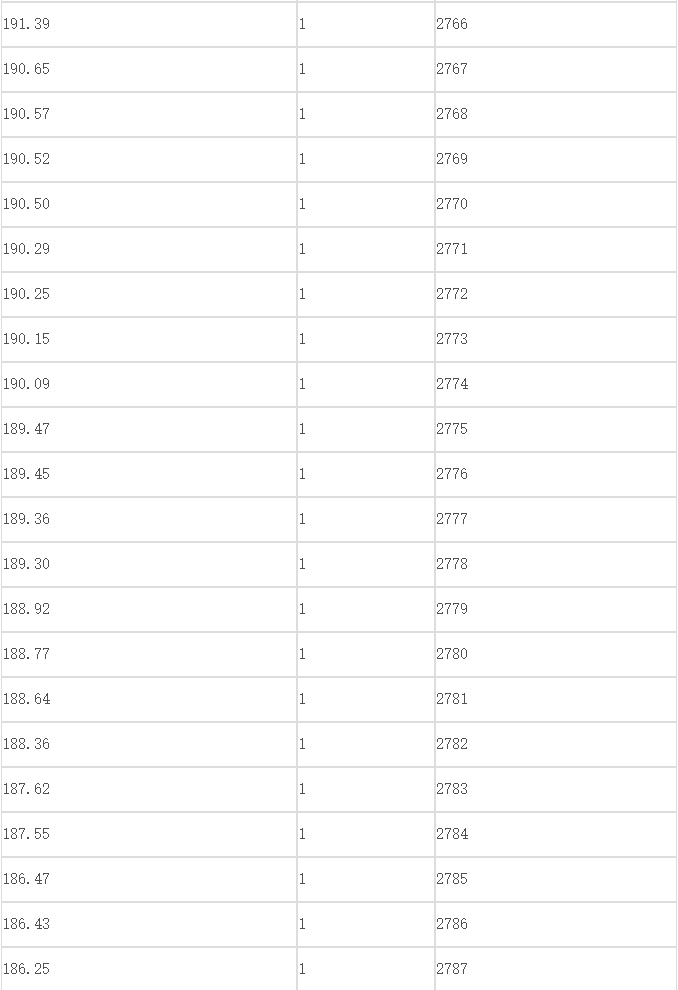Click the rank number 2772
Viewport: 678px width, 990px height.
click(x=452, y=294)
